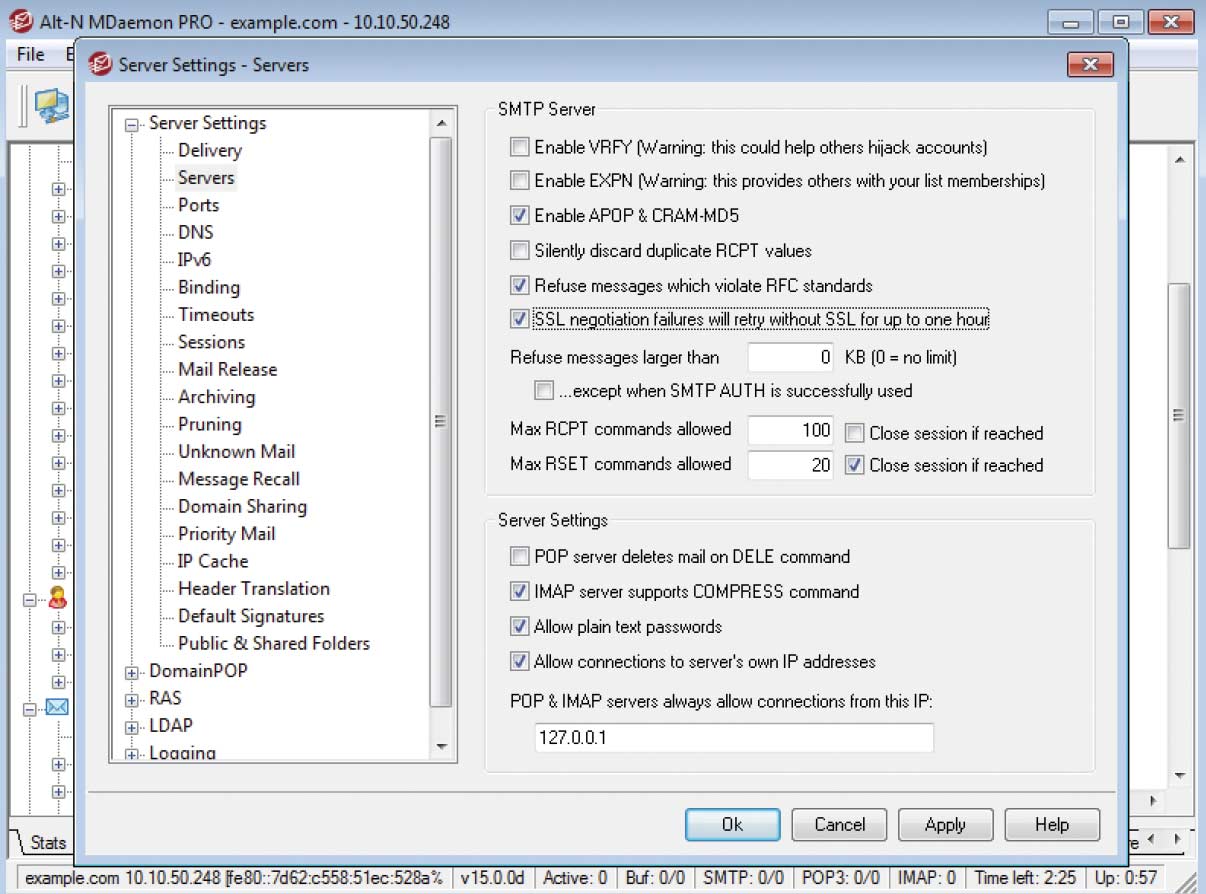This screenshot has height=894, width=1206.
Task: Expand the LDAP tree node
Action: pos(131,727)
